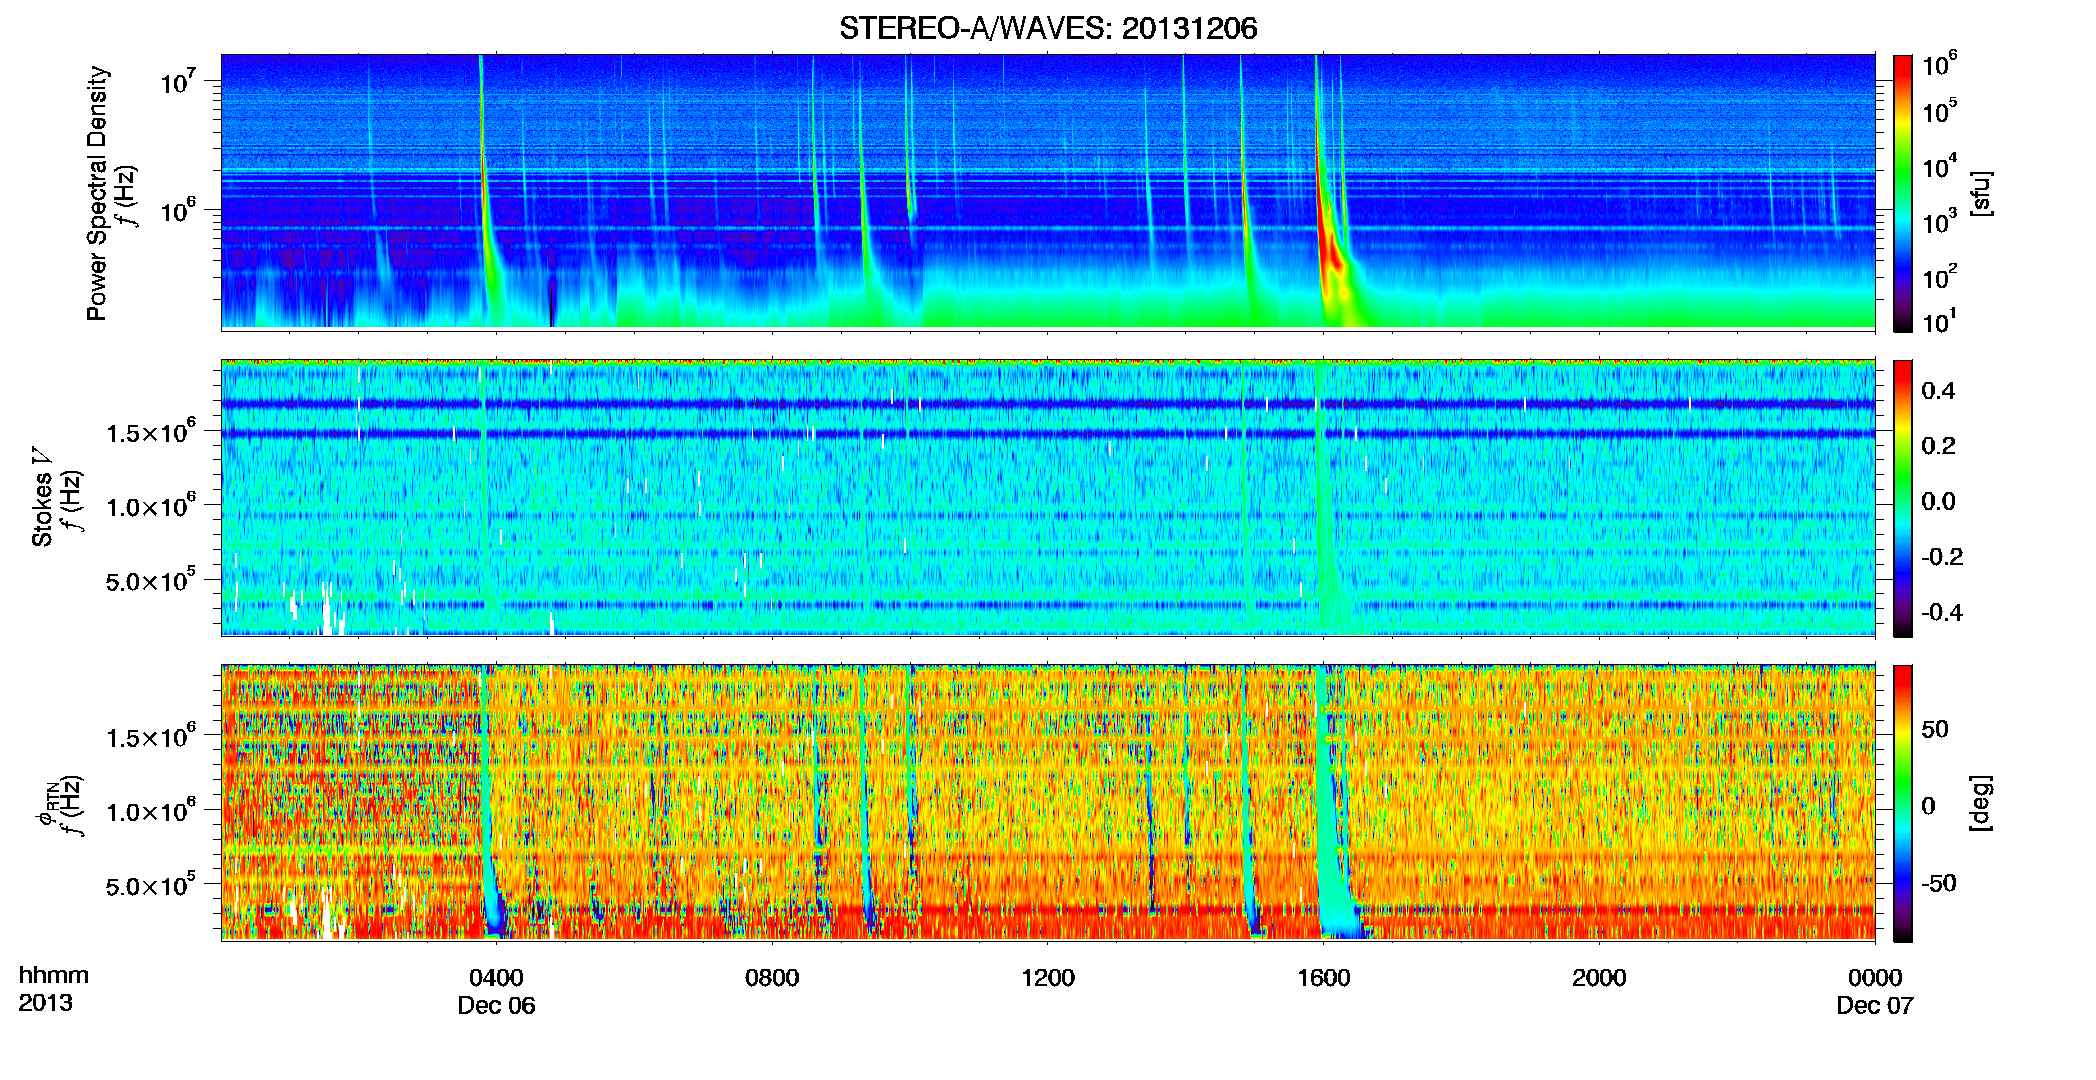Click the Power Spectral Density axis label
This screenshot has width=2096, height=1080.
coord(98,193)
